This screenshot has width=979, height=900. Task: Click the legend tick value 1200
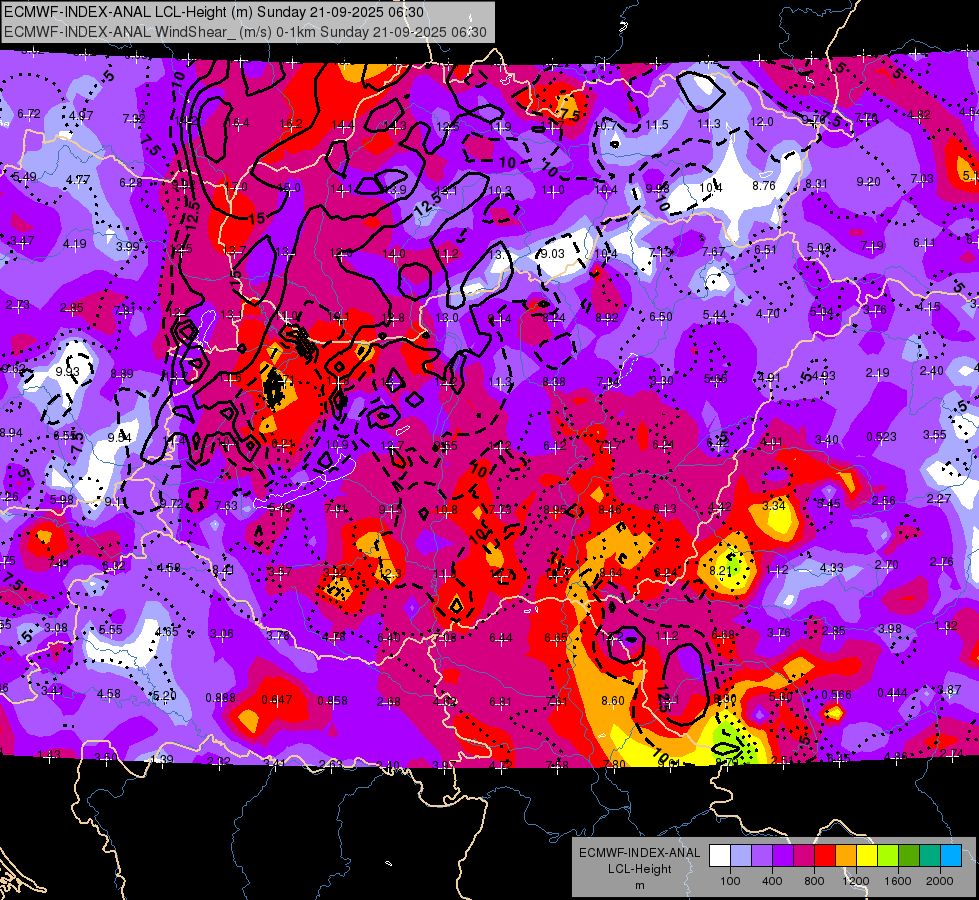click(x=856, y=881)
